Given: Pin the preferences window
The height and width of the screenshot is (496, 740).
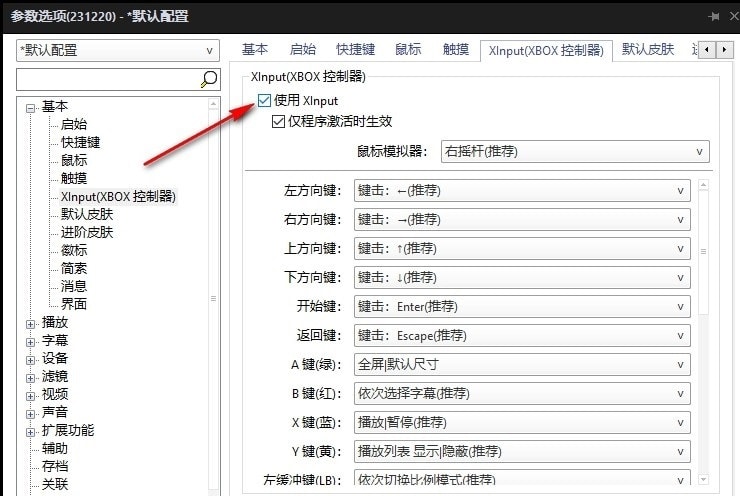Looking at the screenshot, I should (x=714, y=17).
